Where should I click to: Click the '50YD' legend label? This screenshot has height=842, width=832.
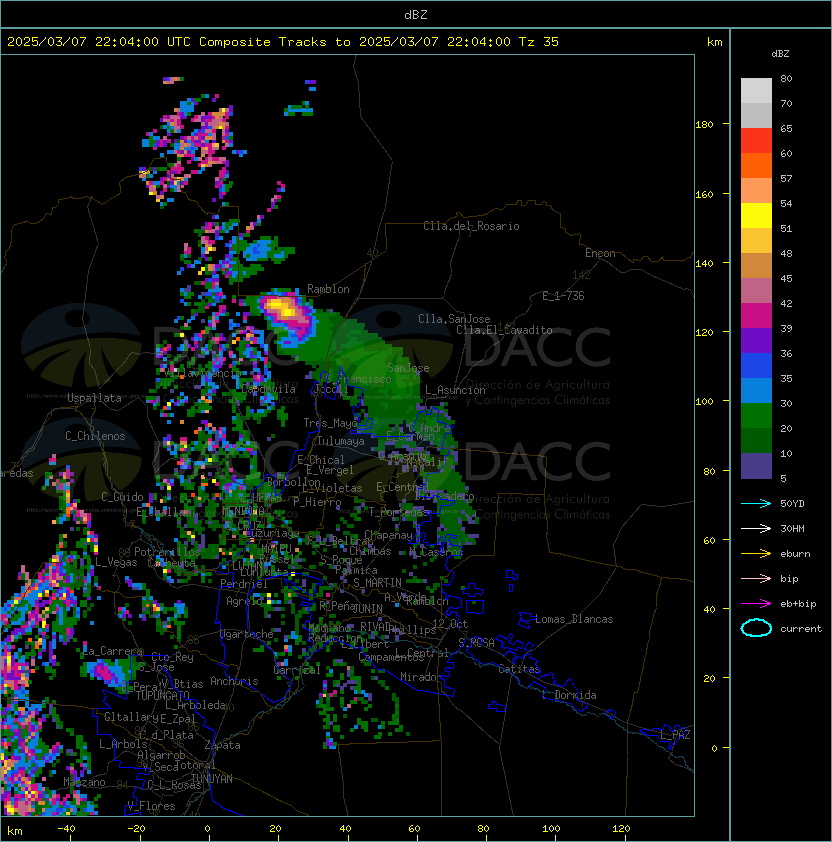point(792,503)
